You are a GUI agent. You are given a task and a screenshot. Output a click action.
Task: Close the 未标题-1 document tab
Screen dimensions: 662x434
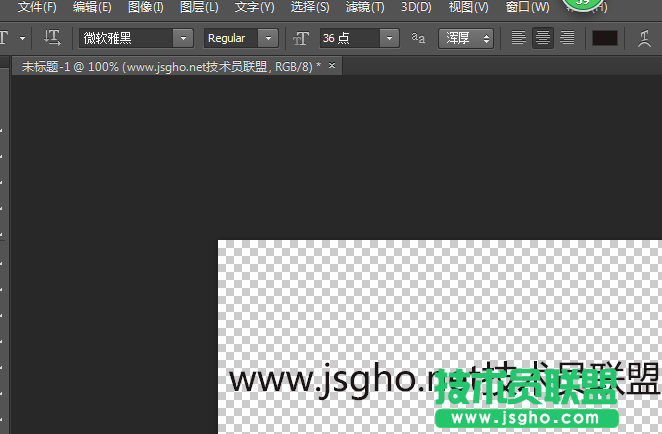point(332,65)
